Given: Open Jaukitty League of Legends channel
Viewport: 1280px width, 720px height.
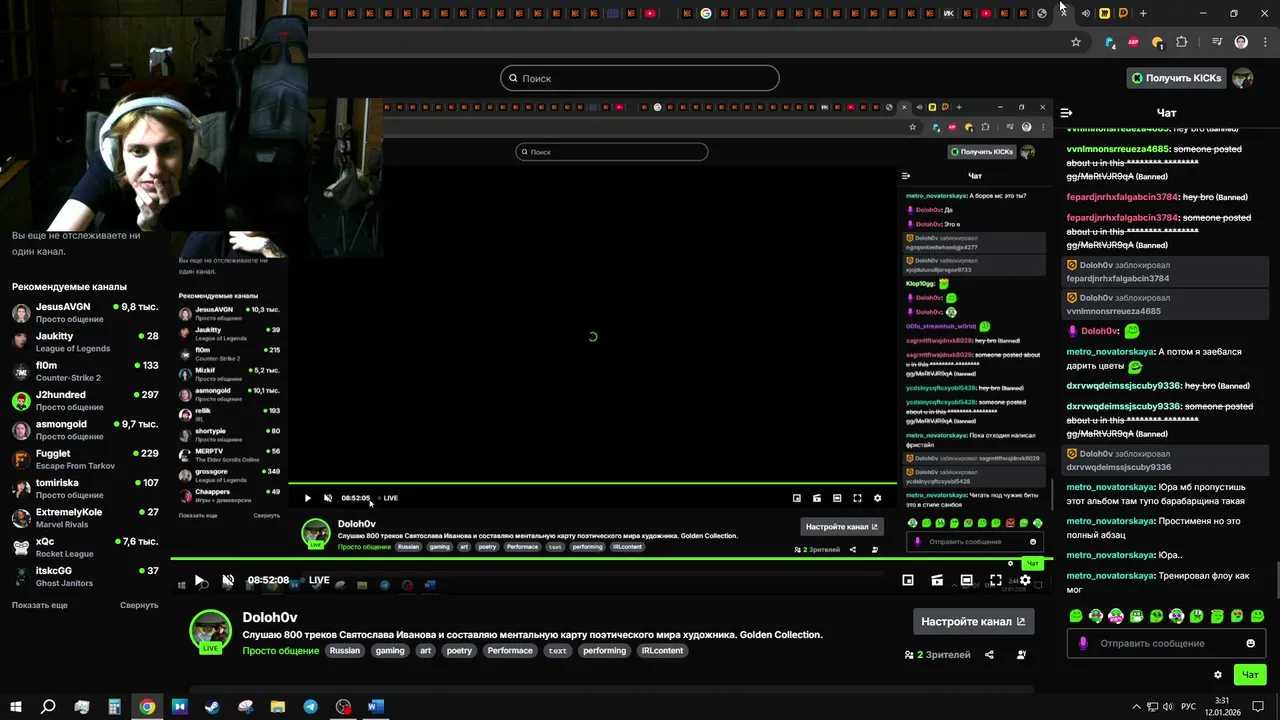Looking at the screenshot, I should (x=85, y=342).
